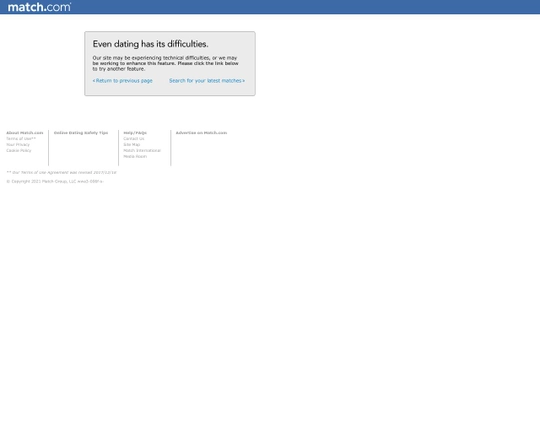This screenshot has width=540, height=432.
Task: Open About Match.com footer link
Action: 25,133
